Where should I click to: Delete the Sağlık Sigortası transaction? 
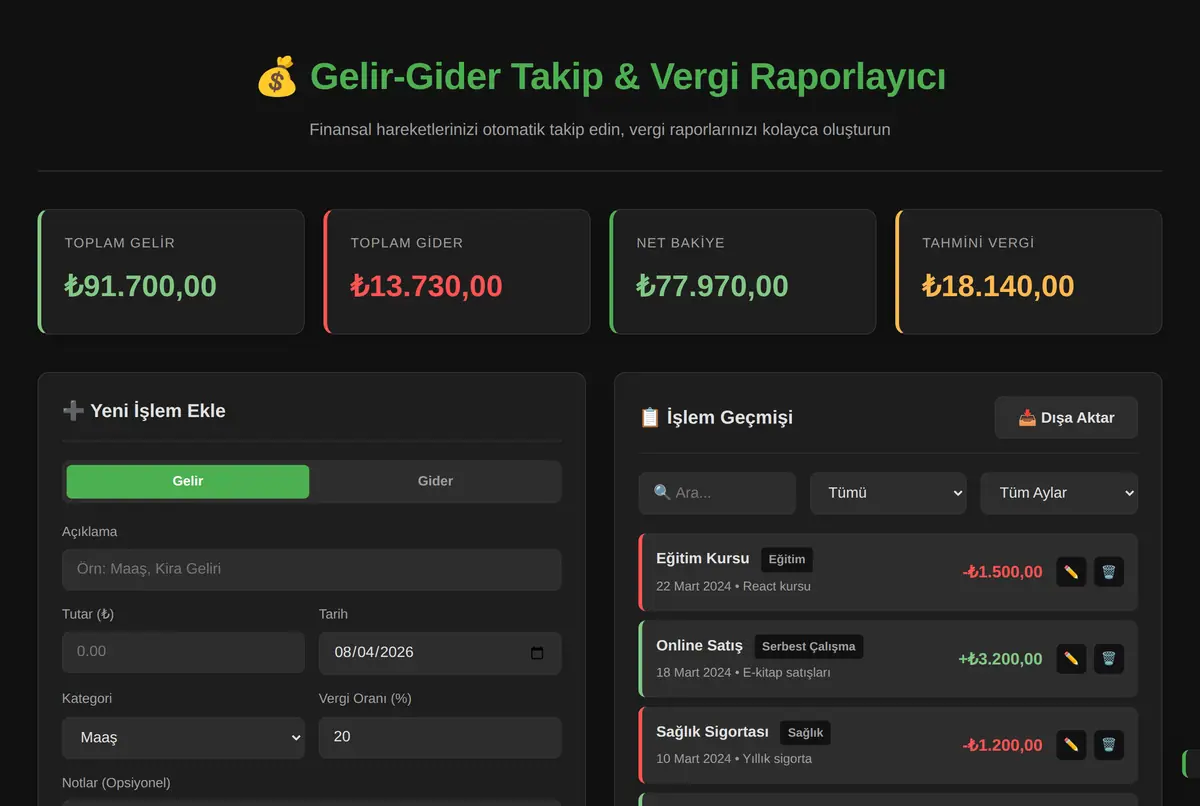1109,745
